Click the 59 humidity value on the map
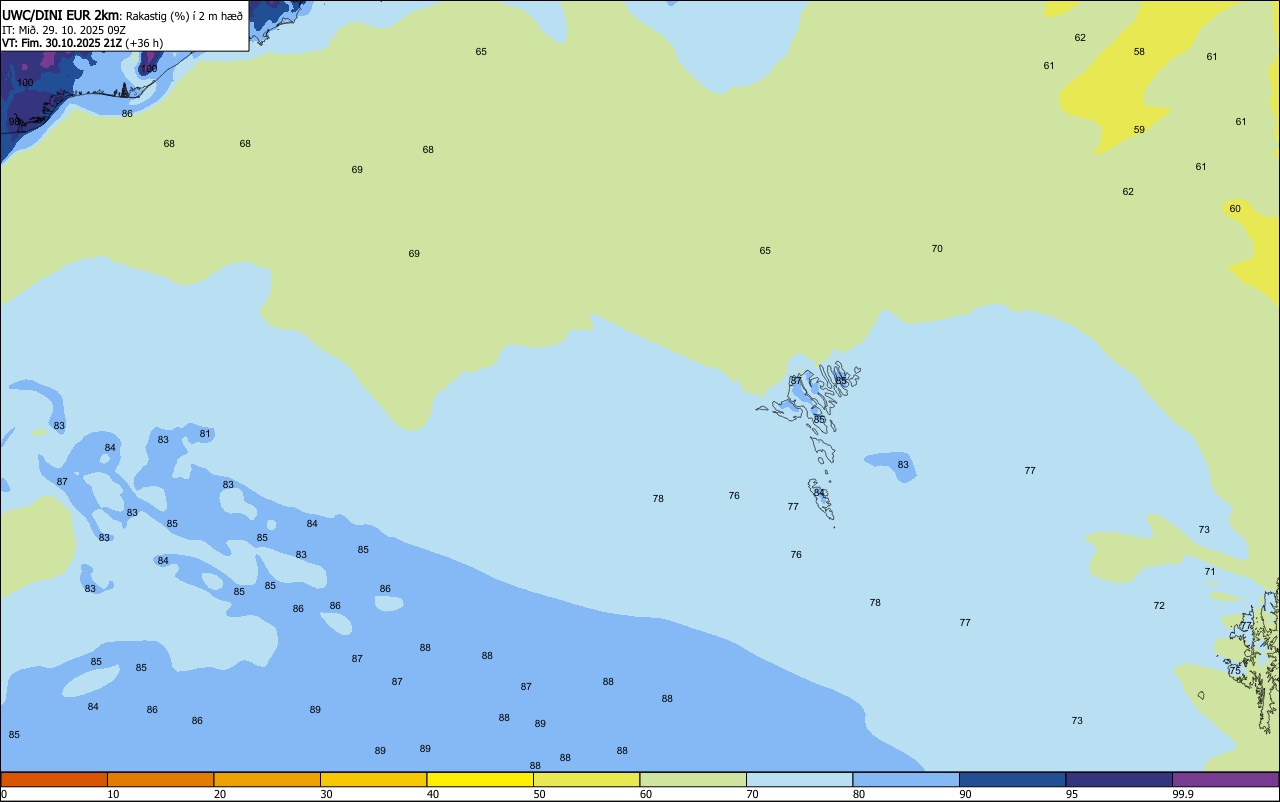The height and width of the screenshot is (802, 1280). click(1139, 130)
